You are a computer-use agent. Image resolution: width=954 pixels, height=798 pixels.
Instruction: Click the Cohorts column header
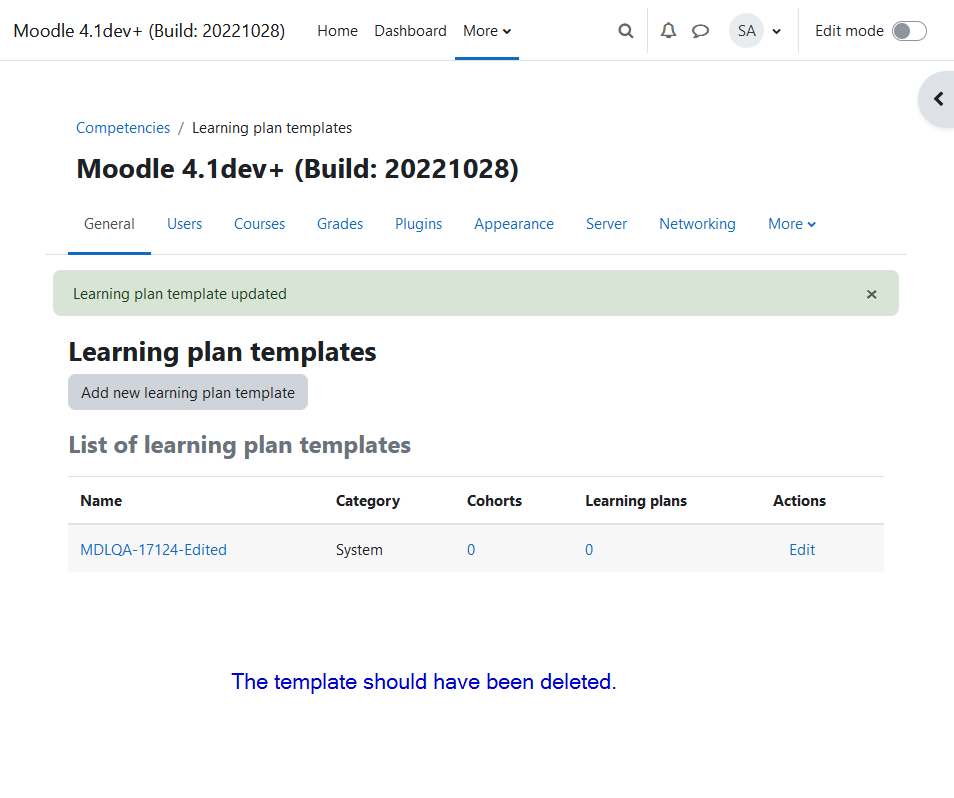494,501
